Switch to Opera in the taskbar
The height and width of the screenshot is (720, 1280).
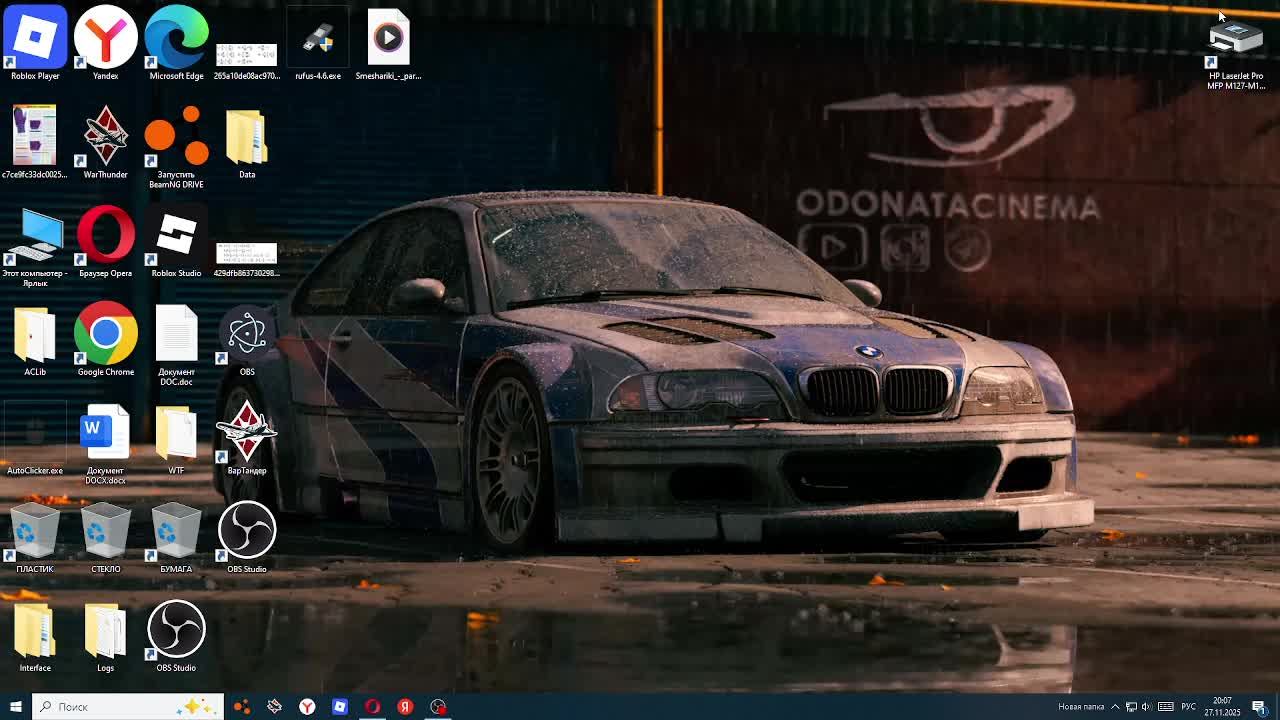click(372, 706)
